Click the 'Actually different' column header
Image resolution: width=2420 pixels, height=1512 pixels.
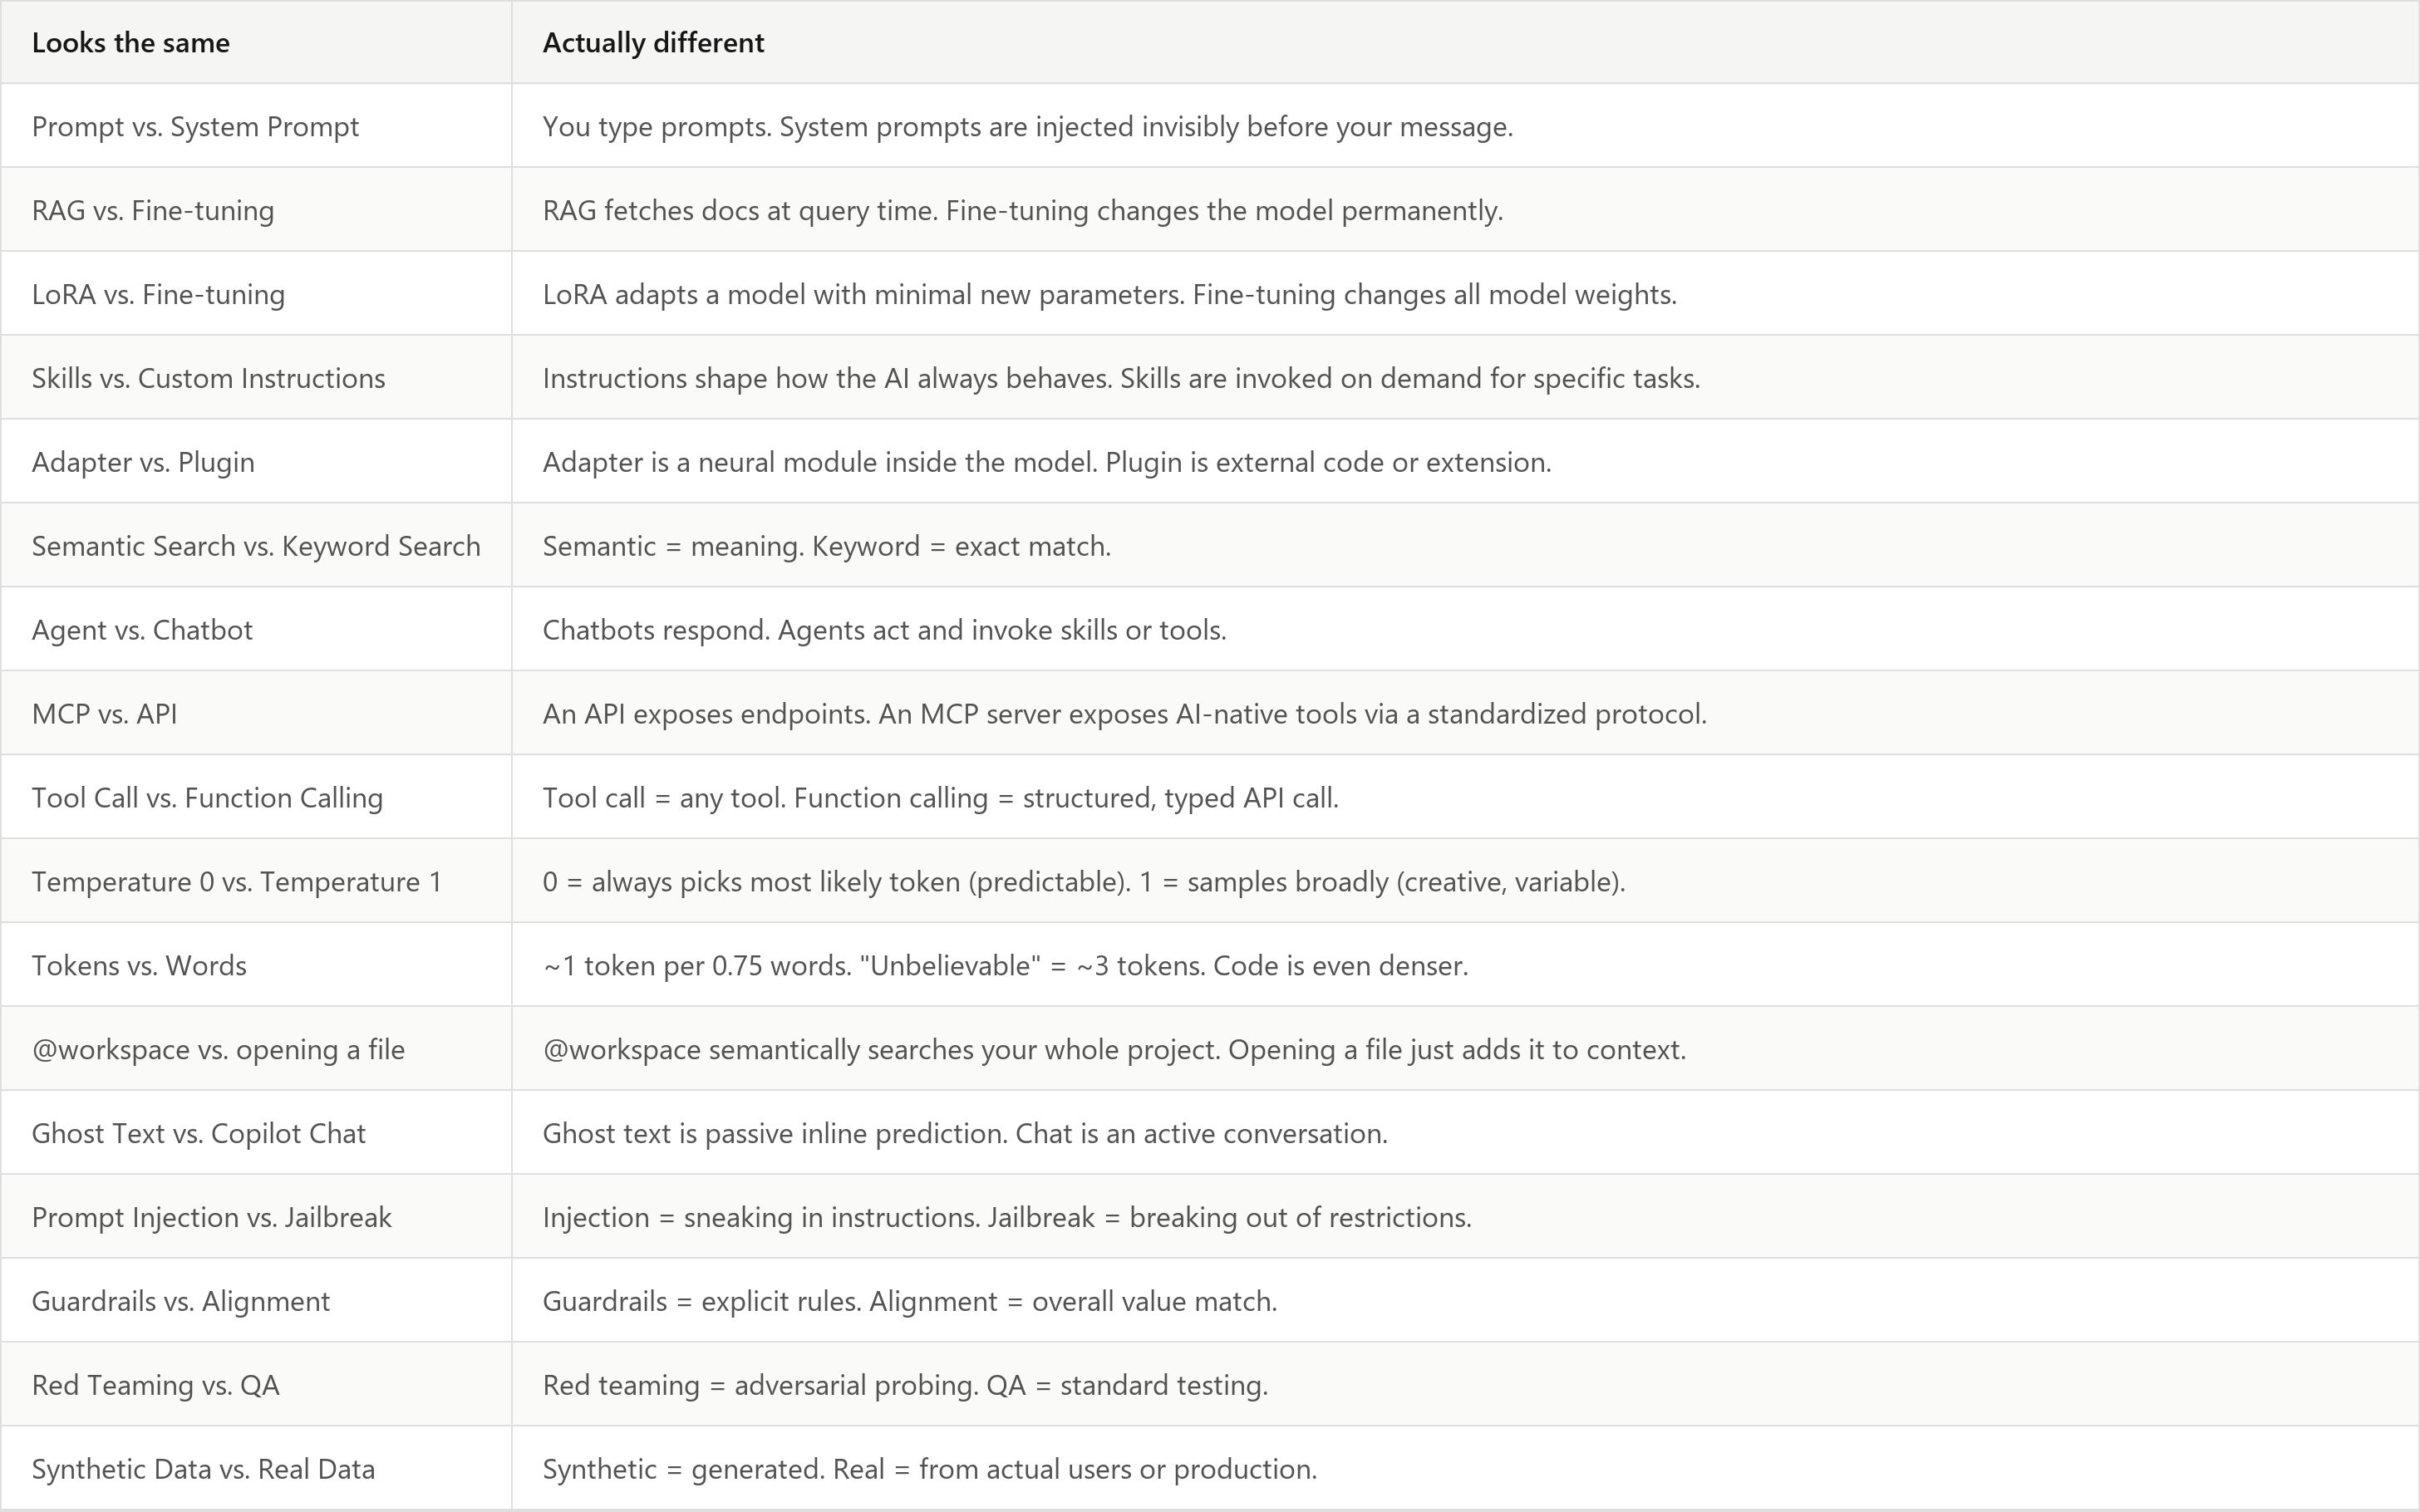1465,42
